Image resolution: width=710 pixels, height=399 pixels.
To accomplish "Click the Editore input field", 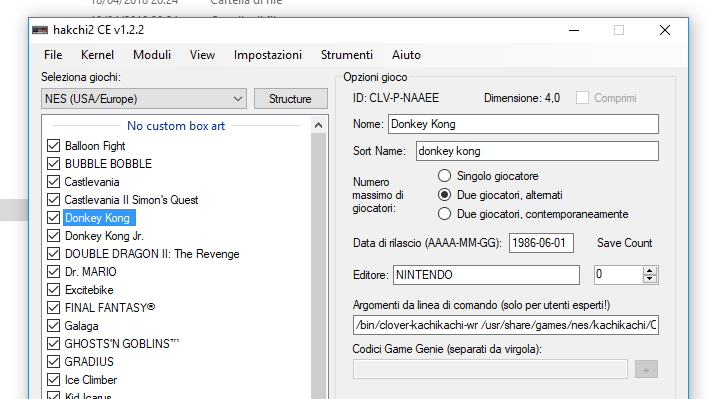I will point(486,275).
